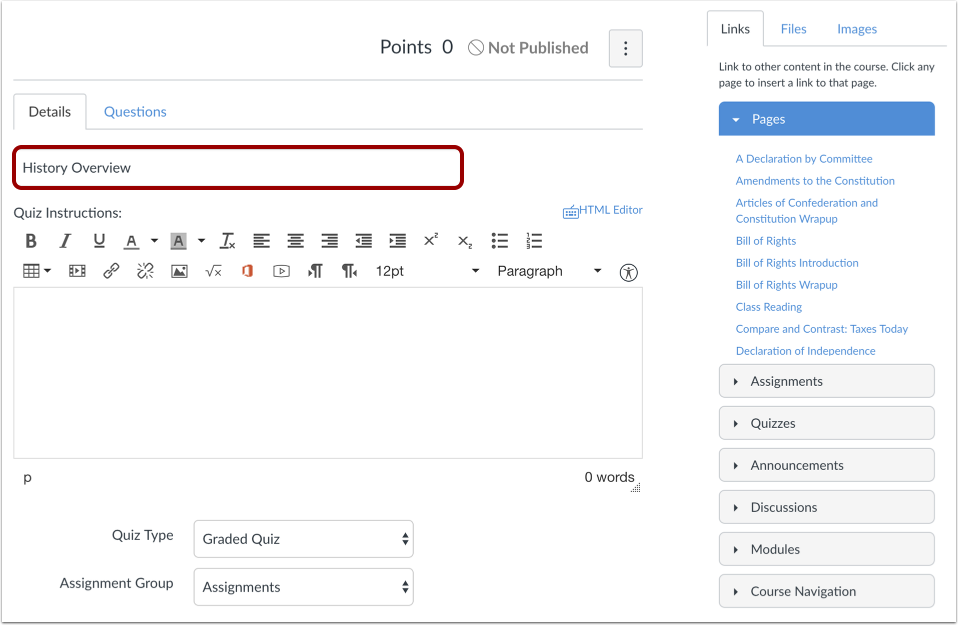Click the editor resize handle near word count
This screenshot has height=625, width=958.
tap(636, 488)
